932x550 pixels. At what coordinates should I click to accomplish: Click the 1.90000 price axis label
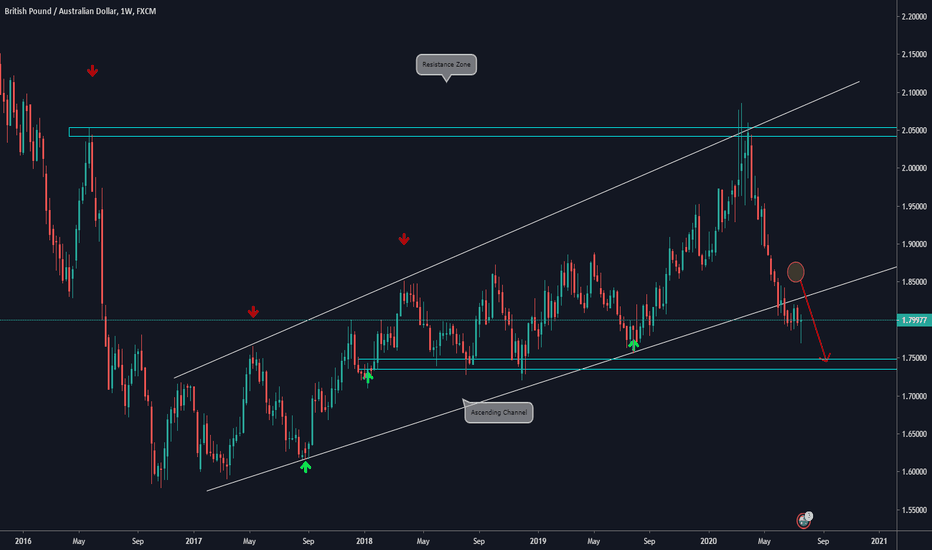[915, 244]
